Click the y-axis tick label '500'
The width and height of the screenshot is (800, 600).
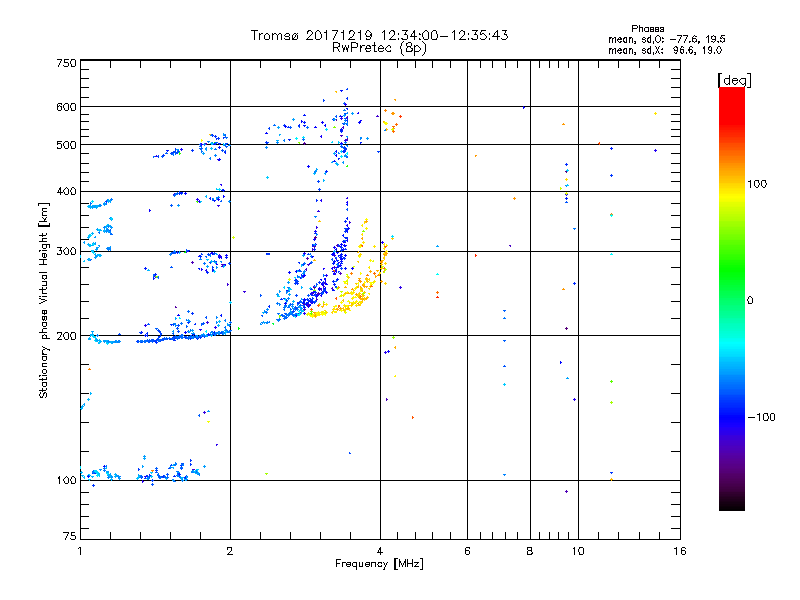tap(66, 145)
